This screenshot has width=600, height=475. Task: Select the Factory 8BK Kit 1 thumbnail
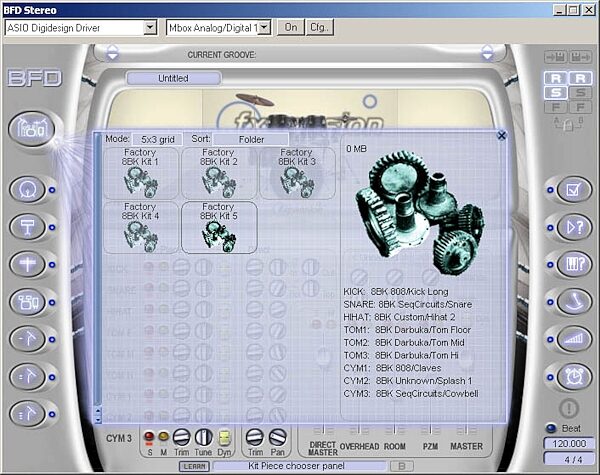[x=141, y=173]
